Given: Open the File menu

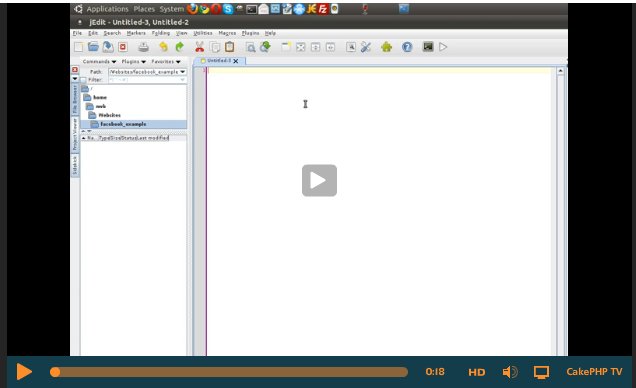Looking at the screenshot, I should [x=77, y=33].
